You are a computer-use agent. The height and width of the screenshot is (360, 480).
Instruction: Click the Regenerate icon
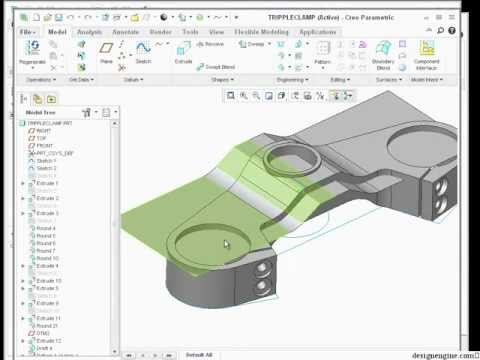(32, 48)
